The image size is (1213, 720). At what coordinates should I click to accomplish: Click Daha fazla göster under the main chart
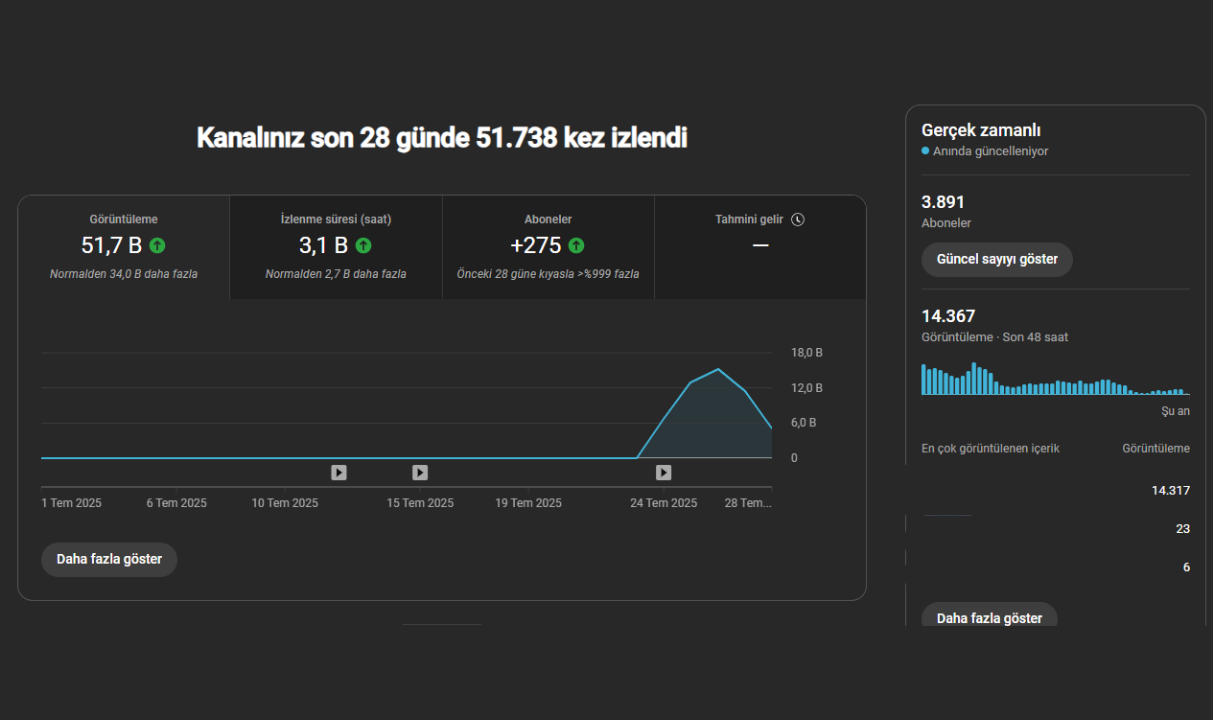[109, 559]
